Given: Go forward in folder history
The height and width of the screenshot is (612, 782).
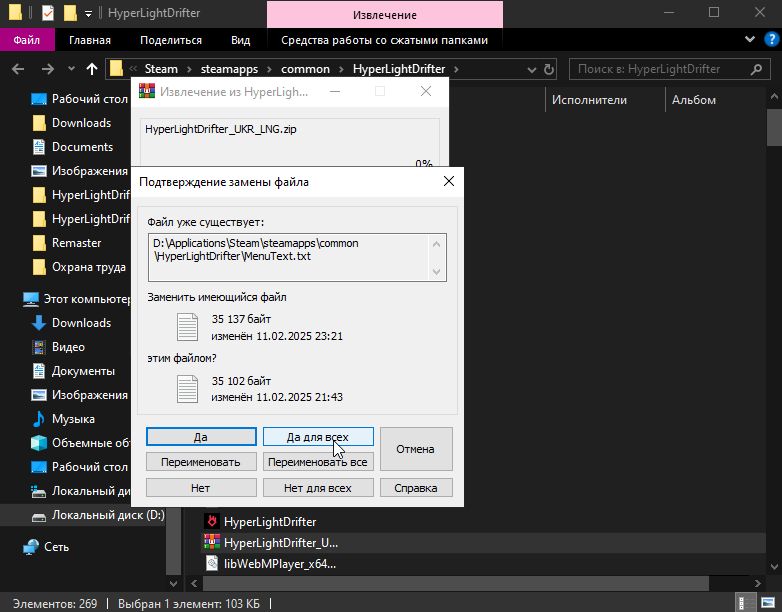Looking at the screenshot, I should coord(48,69).
